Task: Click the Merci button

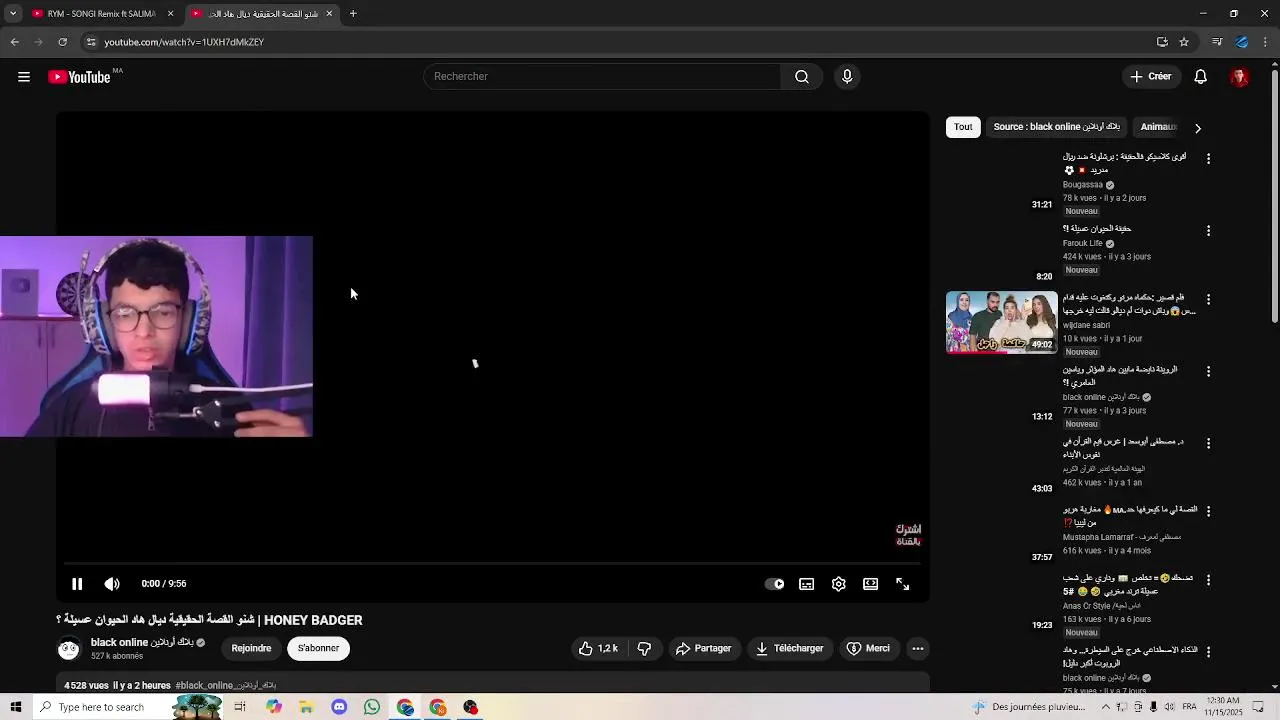Action: (x=868, y=649)
